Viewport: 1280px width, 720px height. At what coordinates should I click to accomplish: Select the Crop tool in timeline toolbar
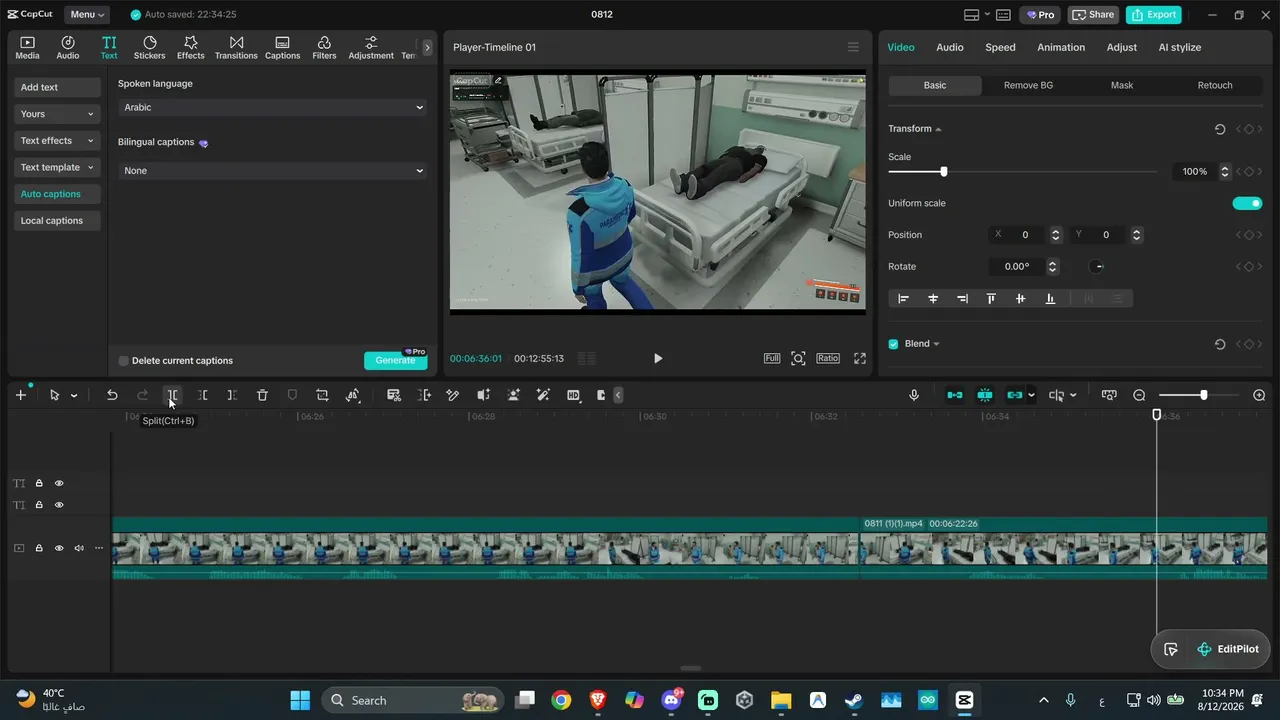tap(322, 395)
